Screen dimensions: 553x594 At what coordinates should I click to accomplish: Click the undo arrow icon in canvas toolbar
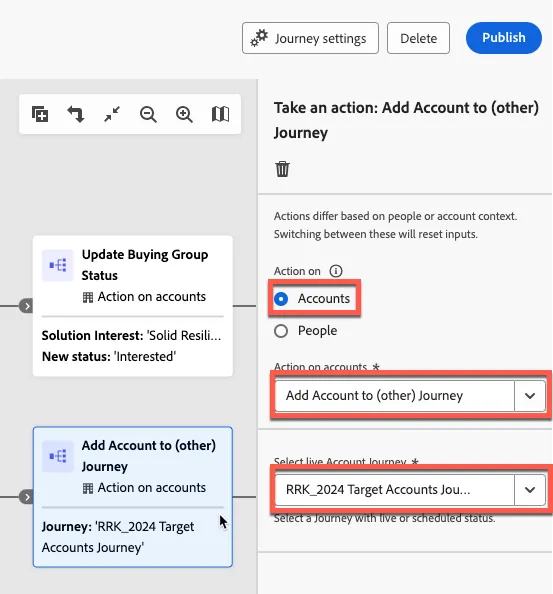75,114
